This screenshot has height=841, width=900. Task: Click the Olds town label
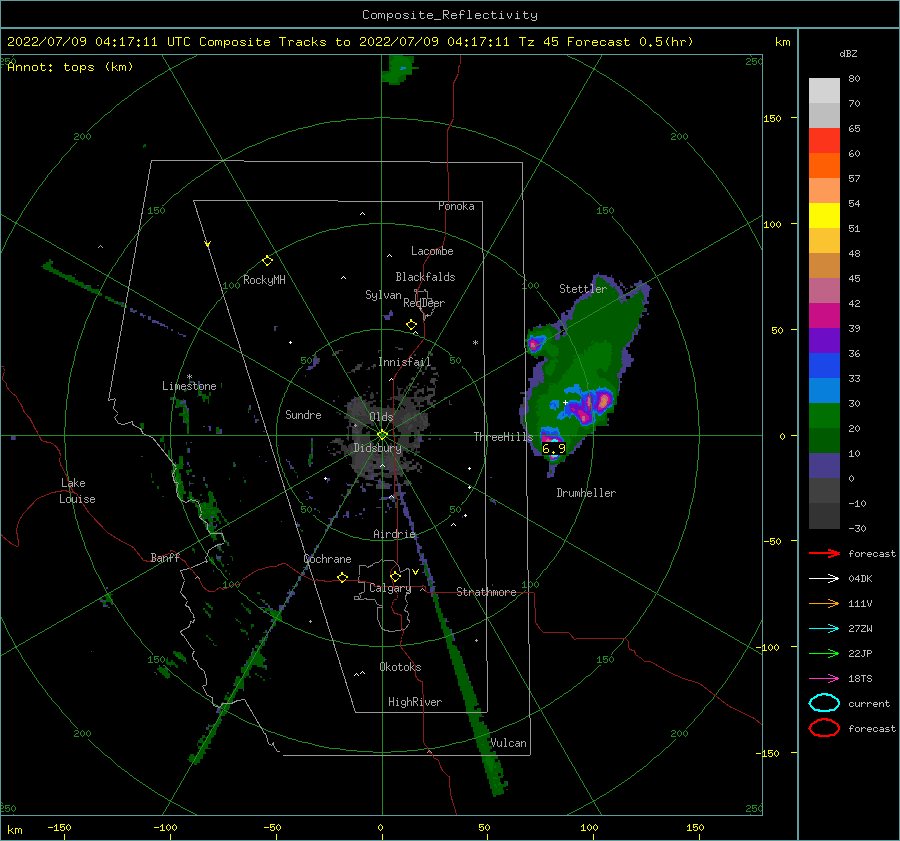tap(381, 417)
